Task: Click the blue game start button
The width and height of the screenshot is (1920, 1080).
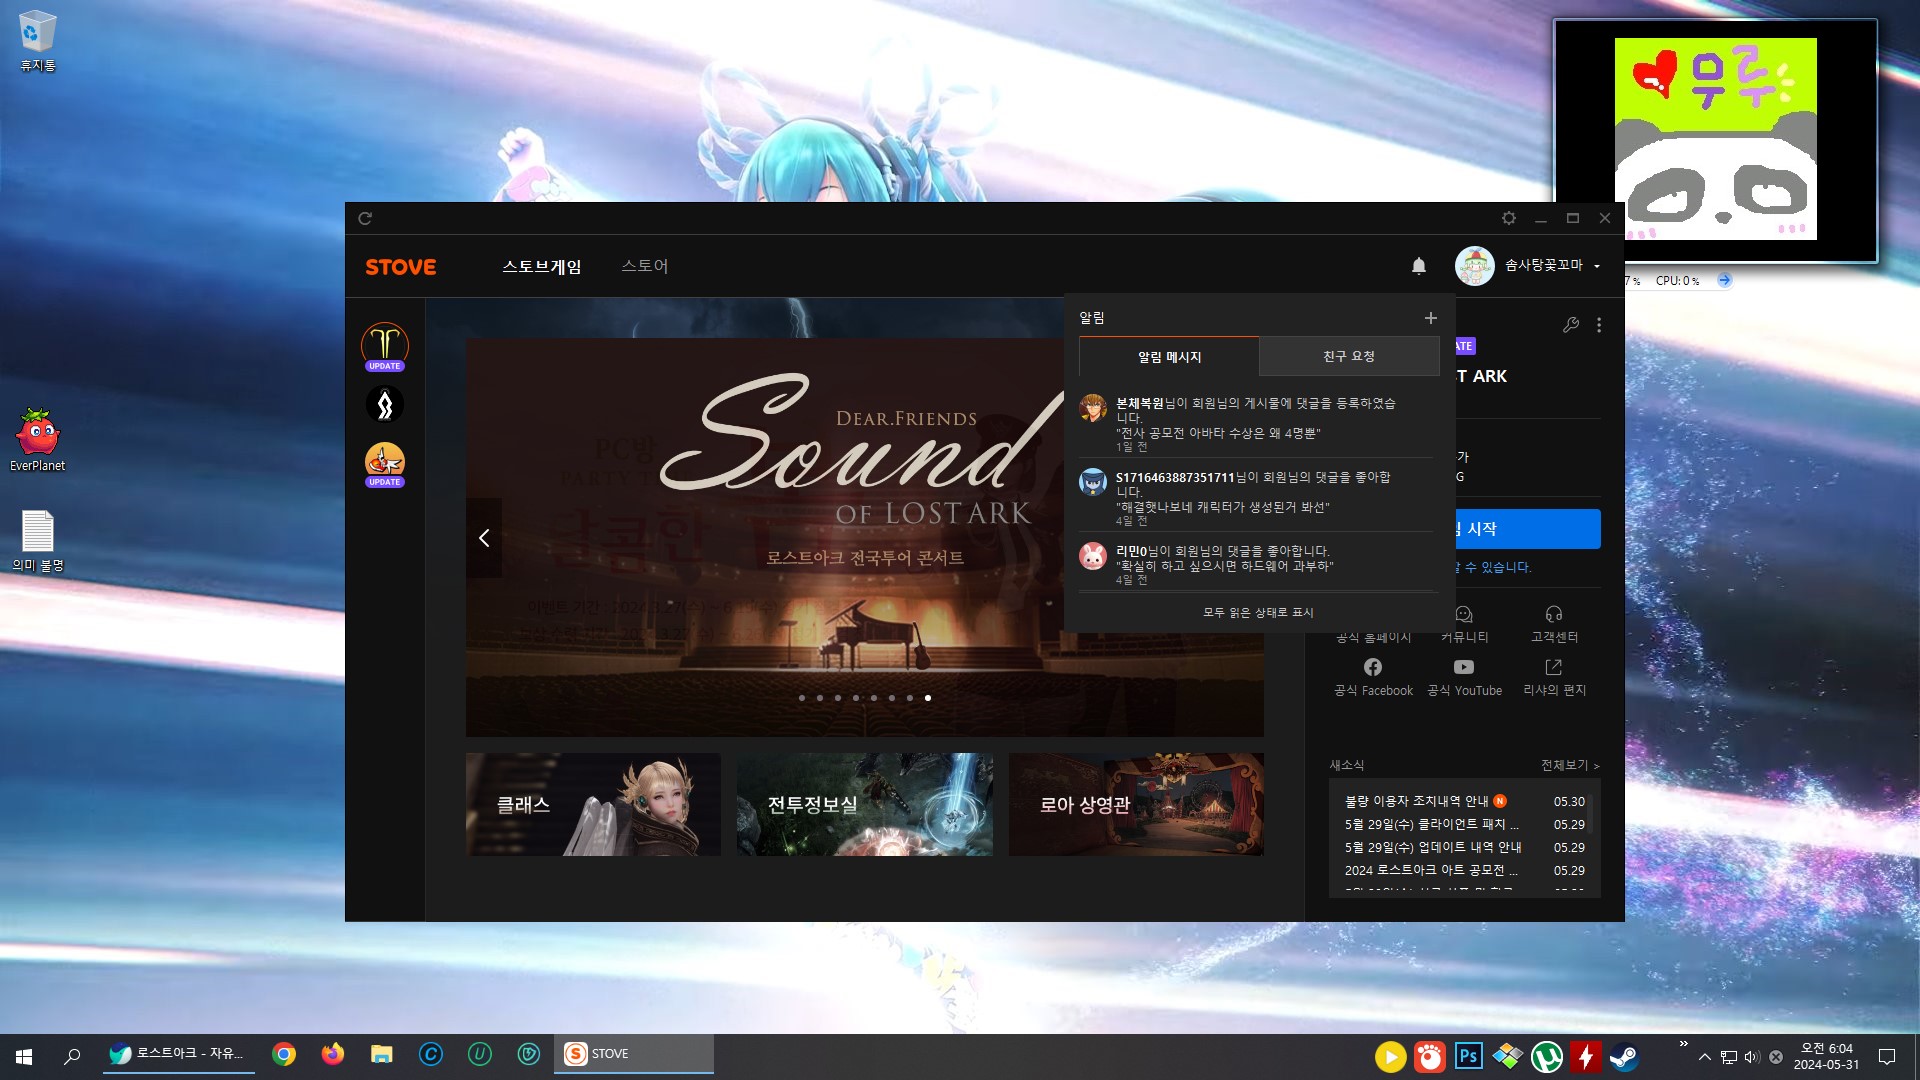Action: 1526,529
